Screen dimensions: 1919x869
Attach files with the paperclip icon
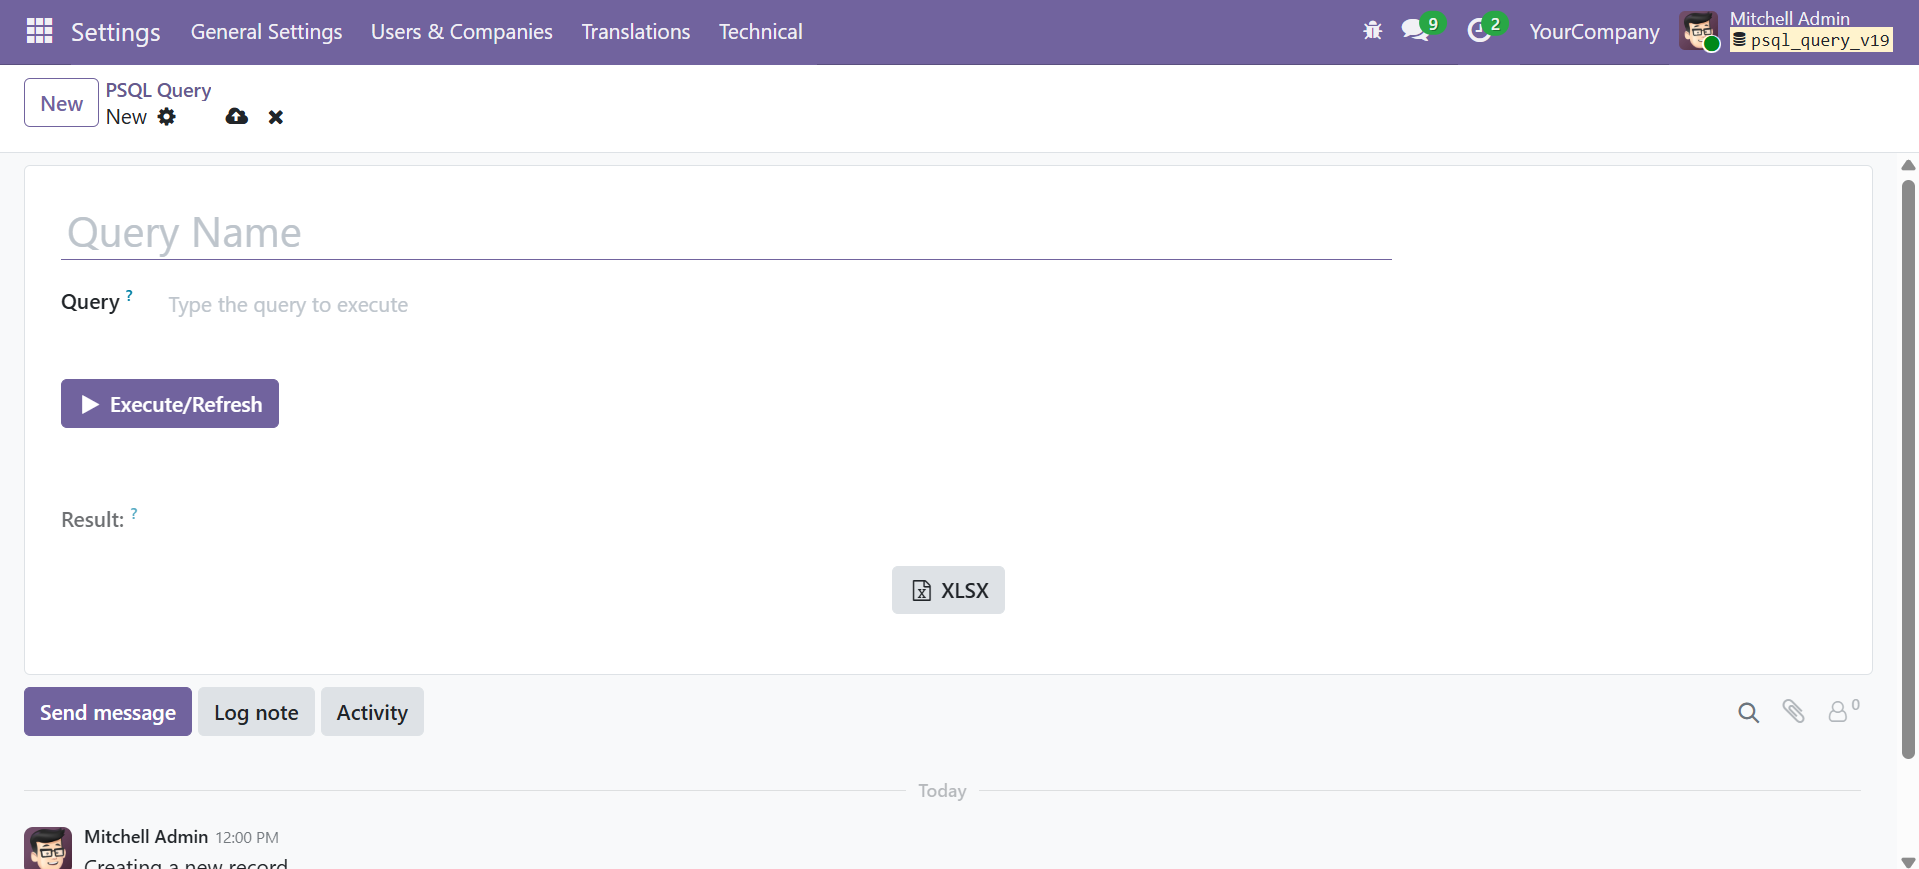tap(1793, 711)
